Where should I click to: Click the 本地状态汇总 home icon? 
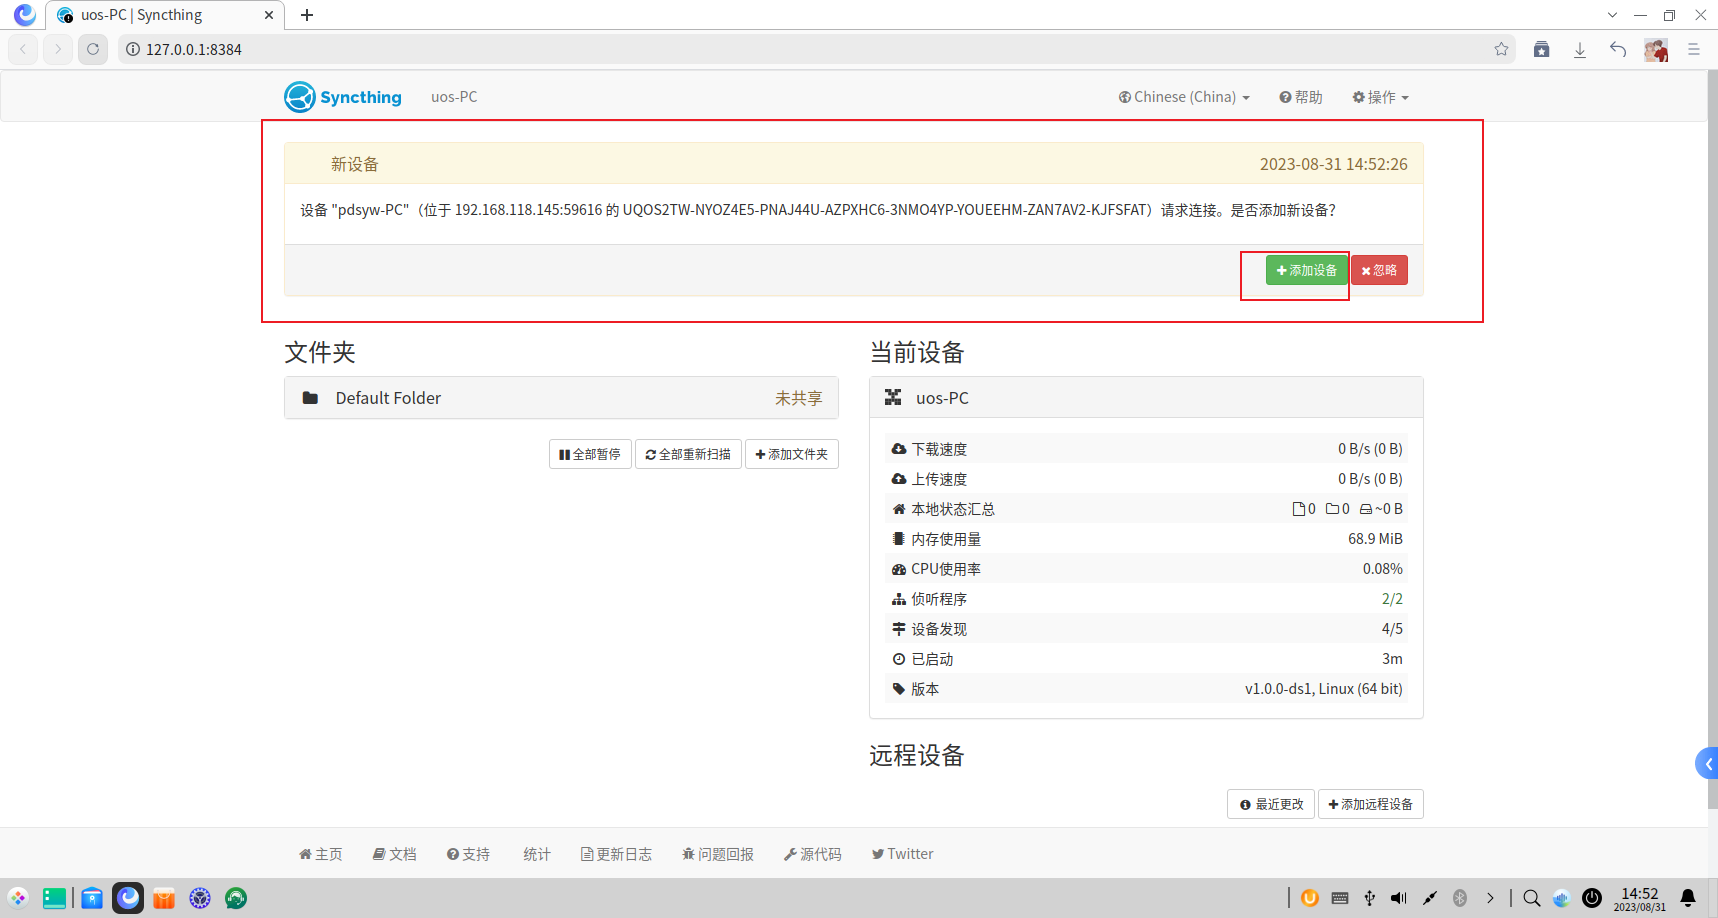pyautogui.click(x=898, y=509)
